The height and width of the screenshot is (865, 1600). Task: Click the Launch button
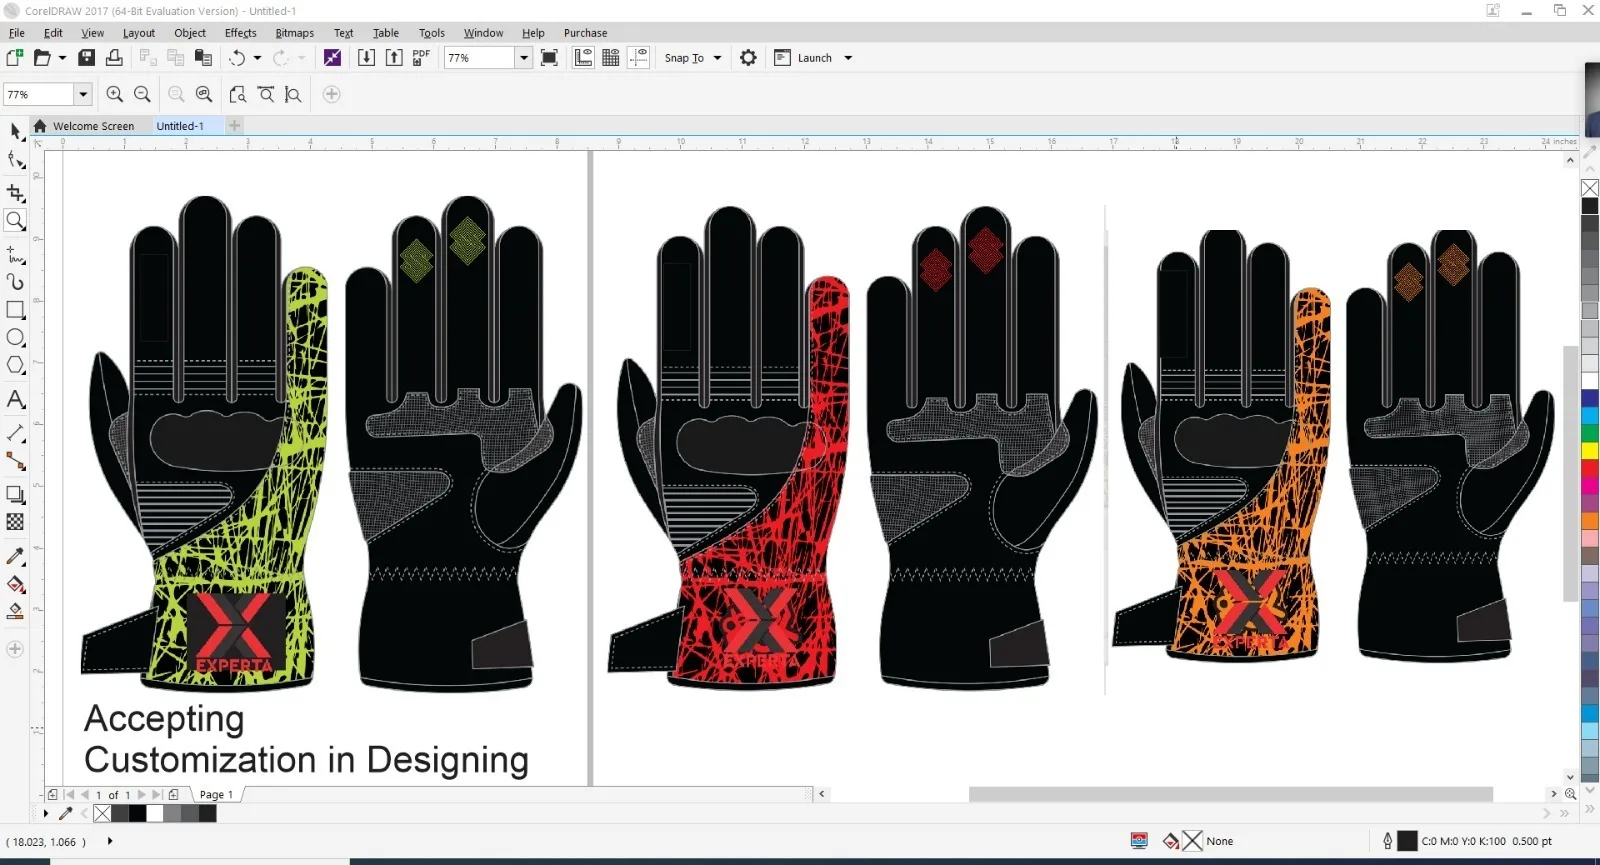click(804, 58)
